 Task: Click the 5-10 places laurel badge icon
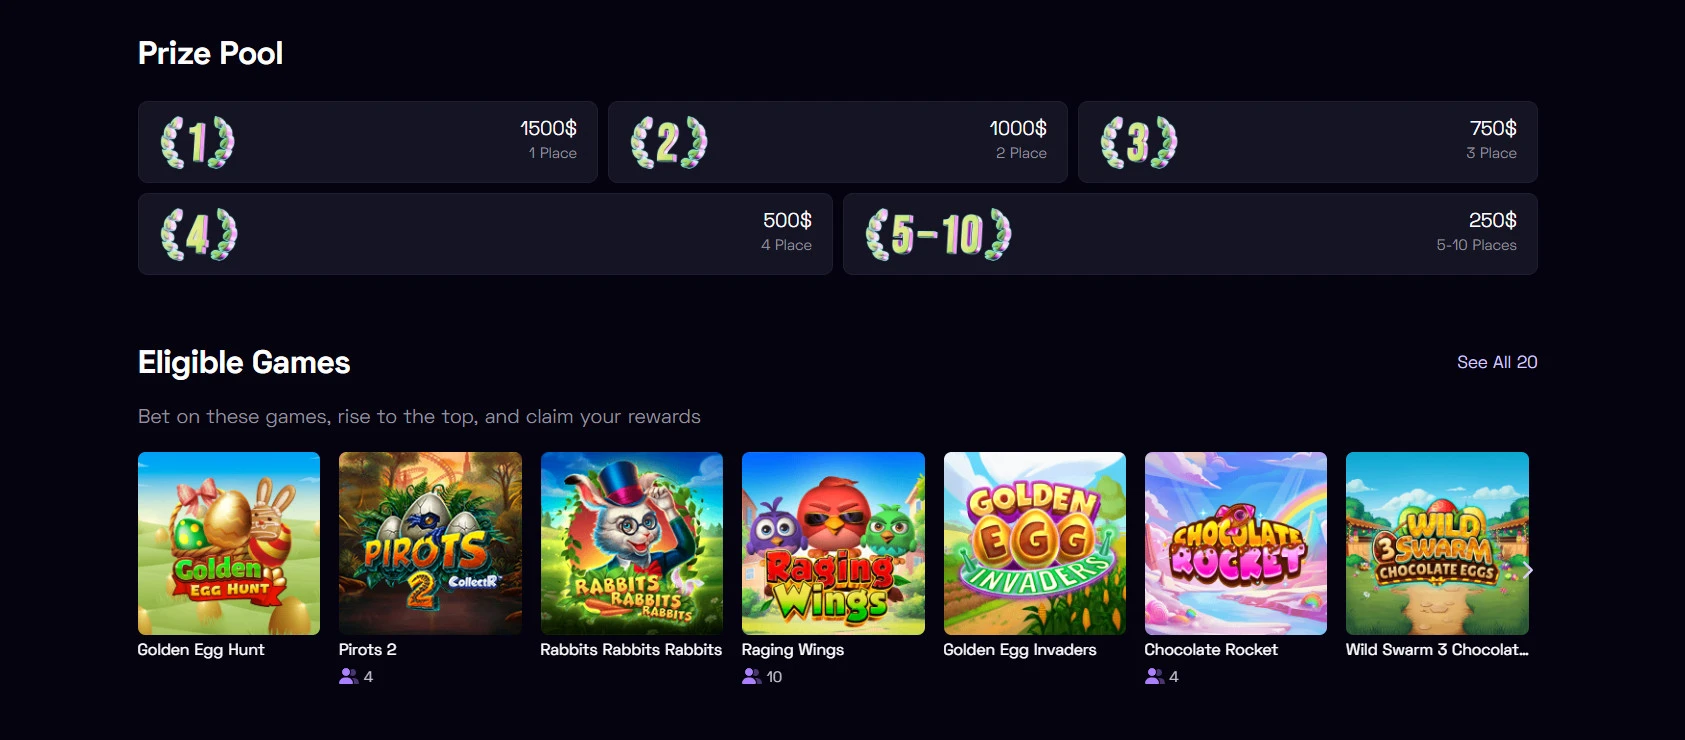[938, 234]
